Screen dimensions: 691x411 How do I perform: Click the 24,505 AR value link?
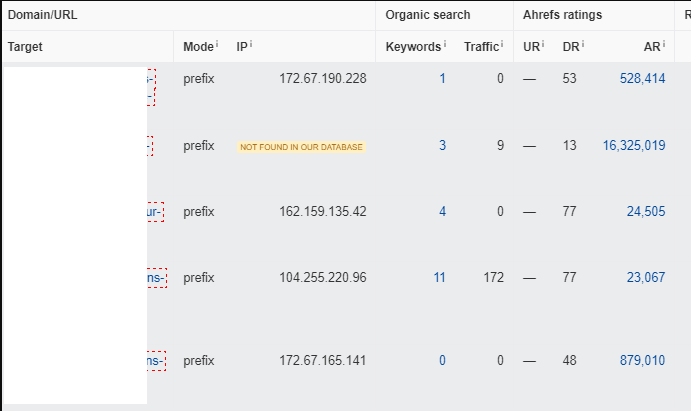click(x=646, y=211)
